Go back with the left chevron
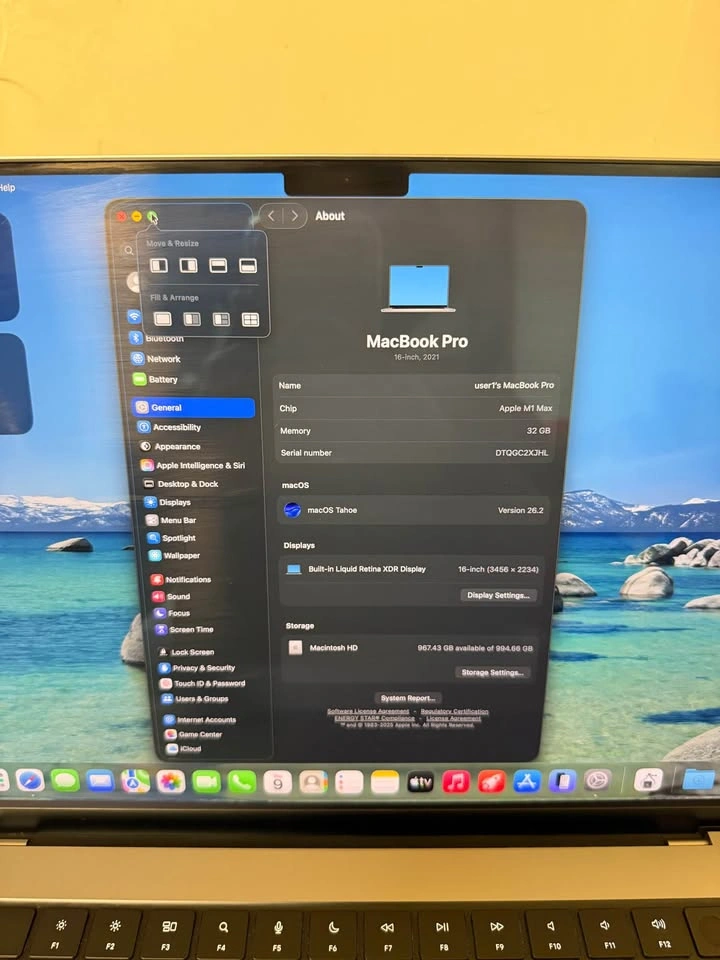This screenshot has height=960, width=720. (x=271, y=216)
